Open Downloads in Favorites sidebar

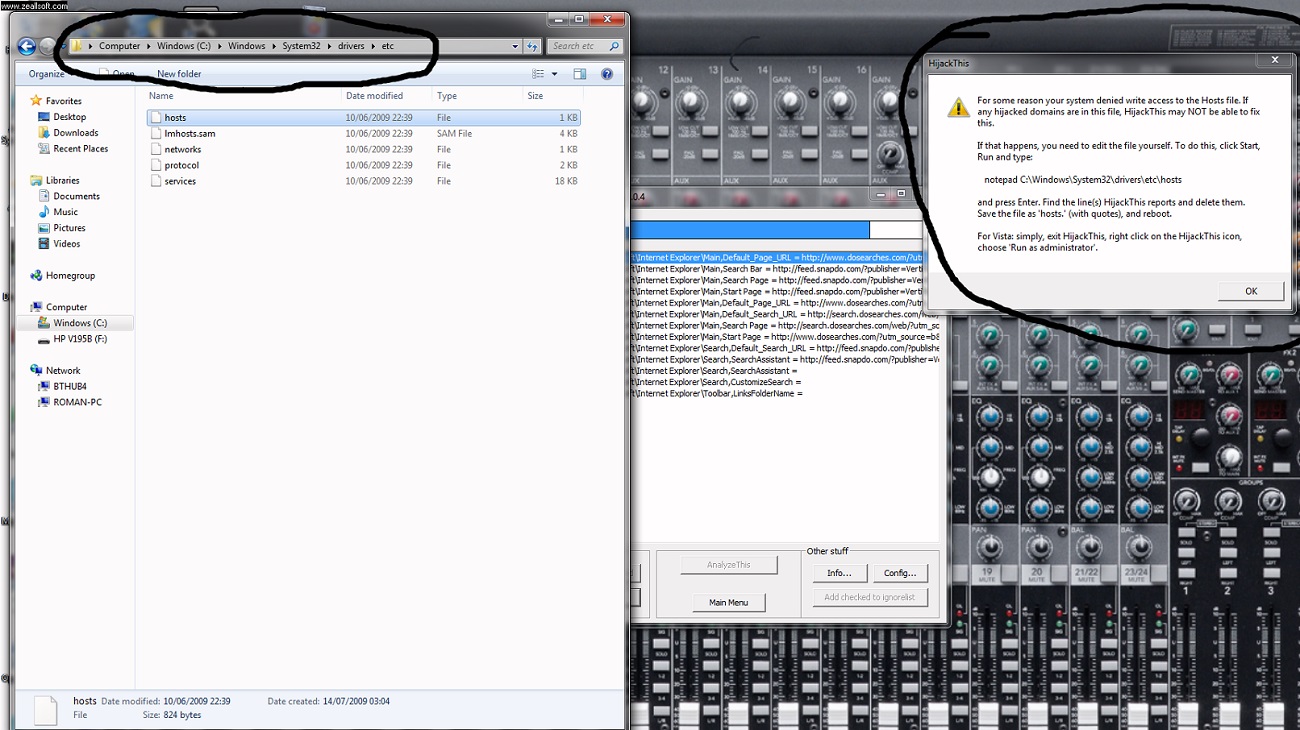coord(75,133)
